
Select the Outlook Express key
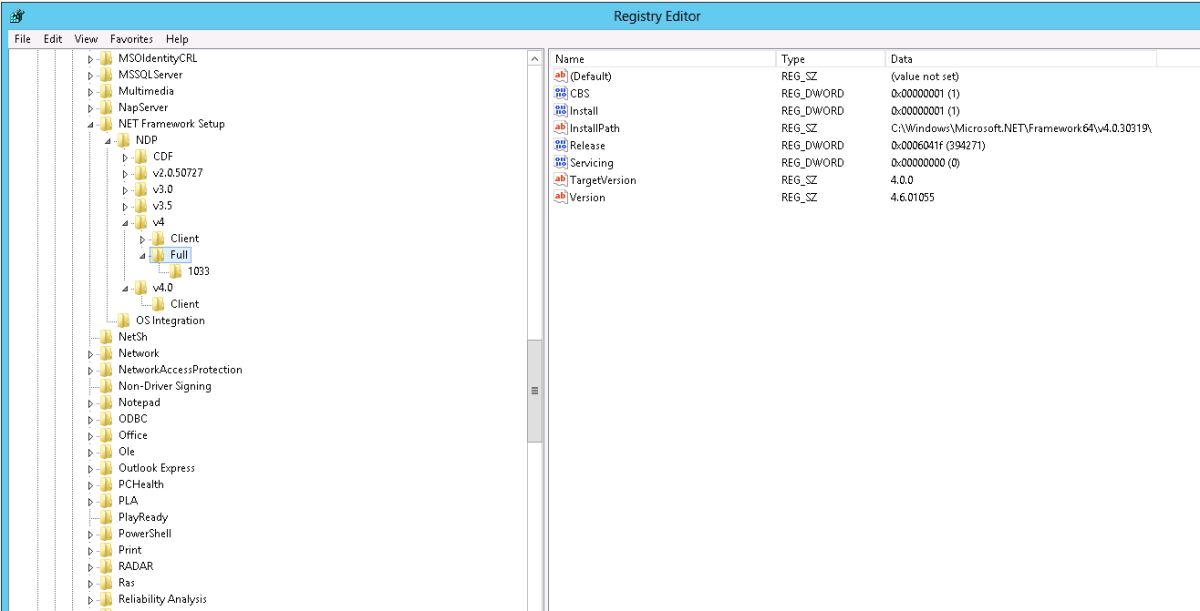click(156, 468)
